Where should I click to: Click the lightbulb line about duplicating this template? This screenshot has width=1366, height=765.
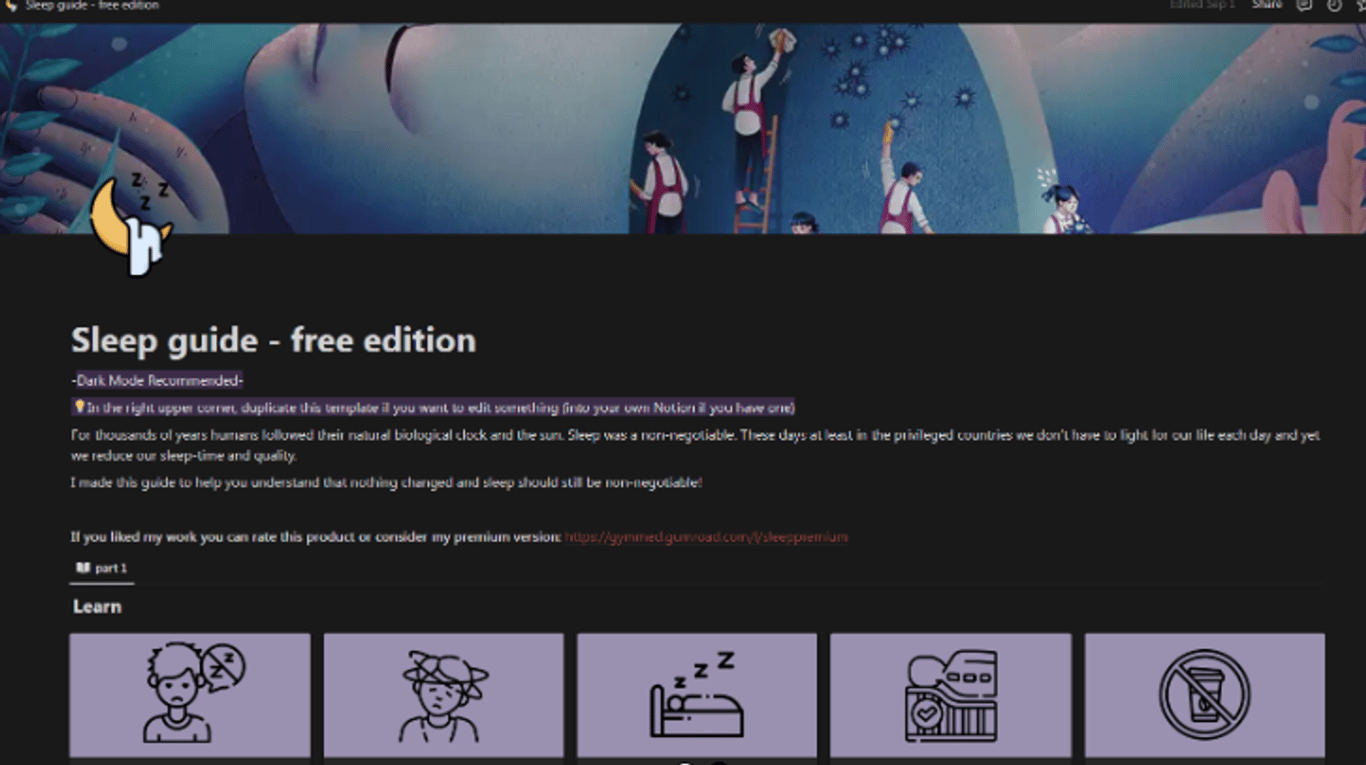click(433, 407)
